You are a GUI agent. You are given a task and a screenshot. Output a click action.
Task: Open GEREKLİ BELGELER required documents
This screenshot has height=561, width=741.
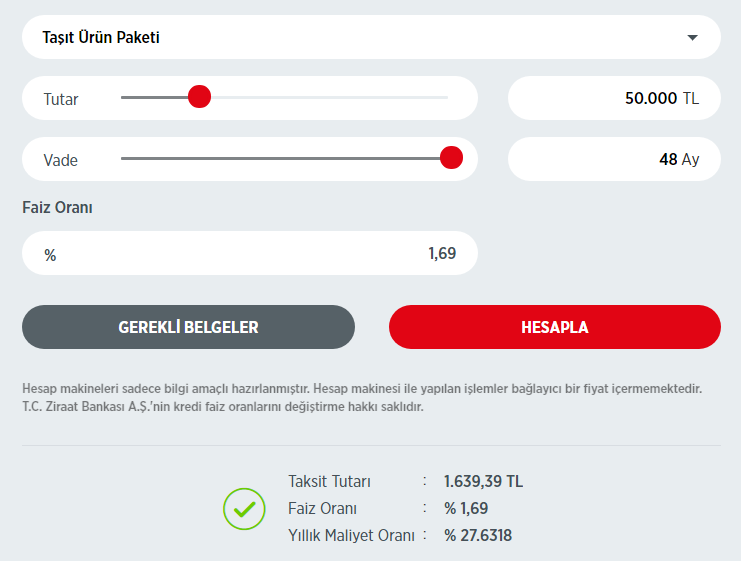(189, 327)
